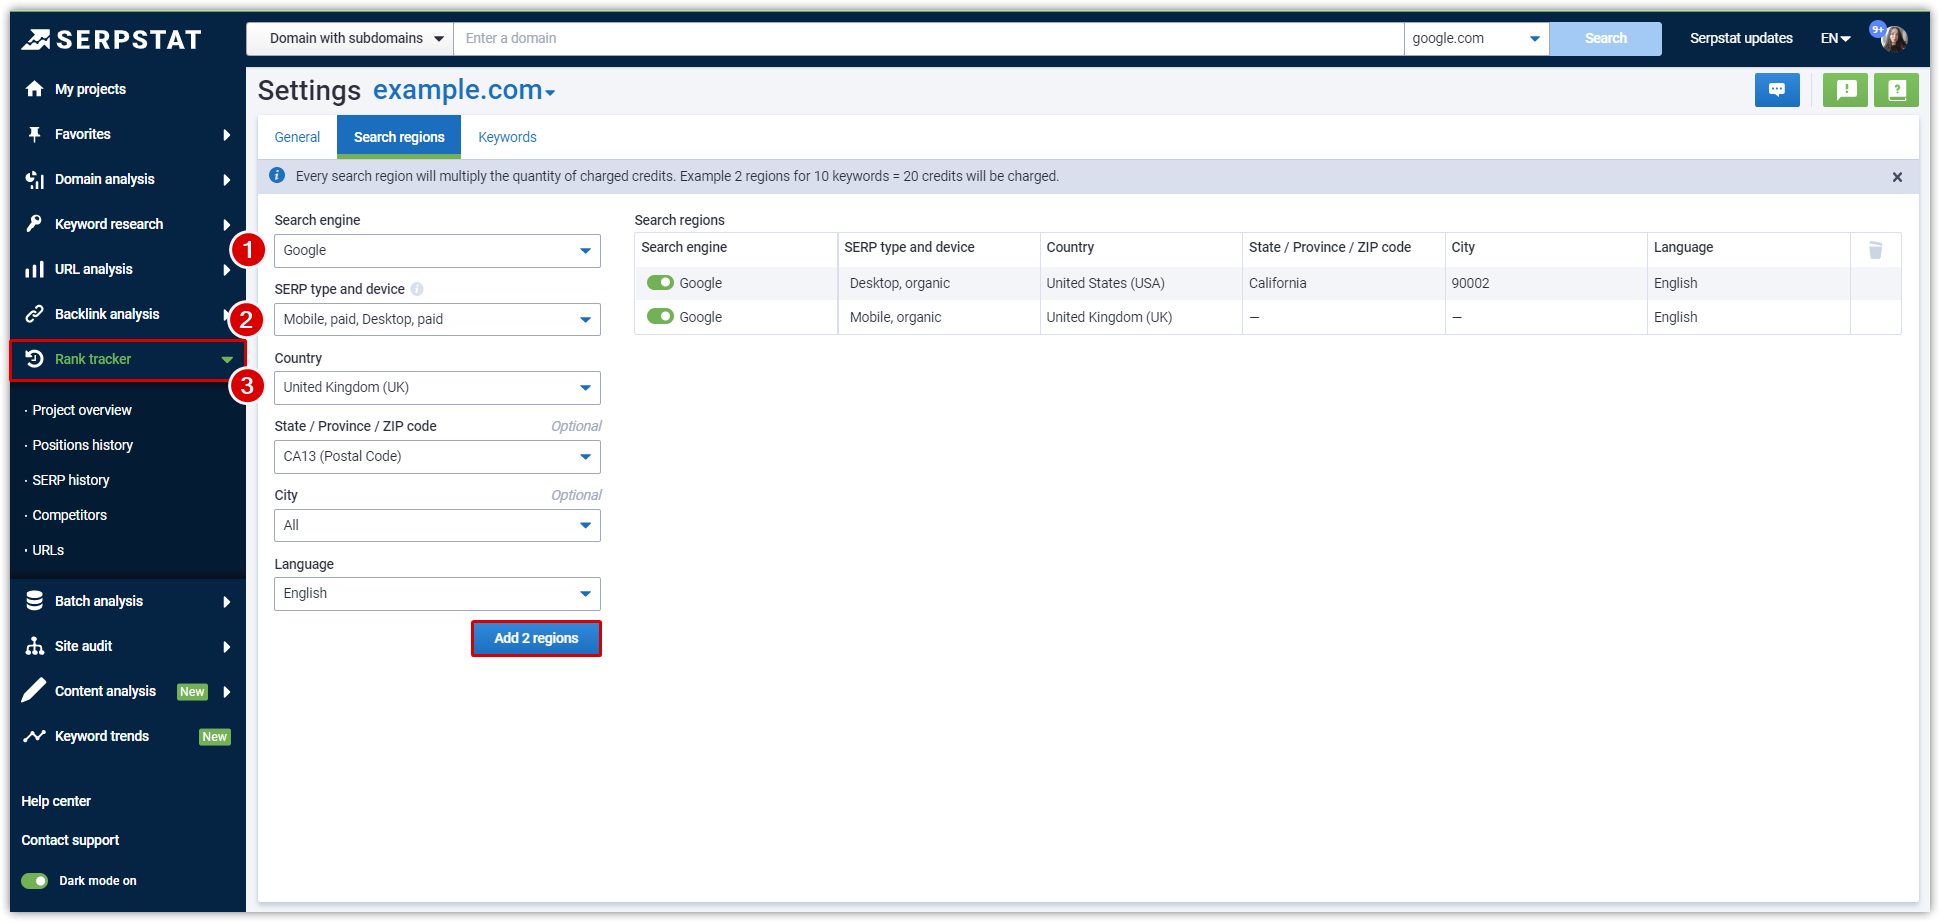Screen dimensions: 1940x922
Task: Open Serpstat updates link
Action: click(x=1741, y=39)
